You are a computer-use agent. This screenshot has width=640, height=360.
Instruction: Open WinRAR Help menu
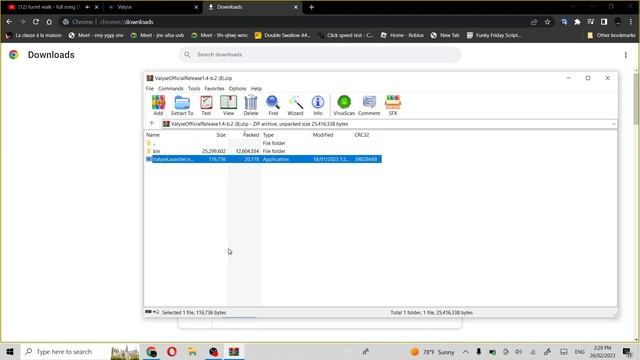[256, 89]
